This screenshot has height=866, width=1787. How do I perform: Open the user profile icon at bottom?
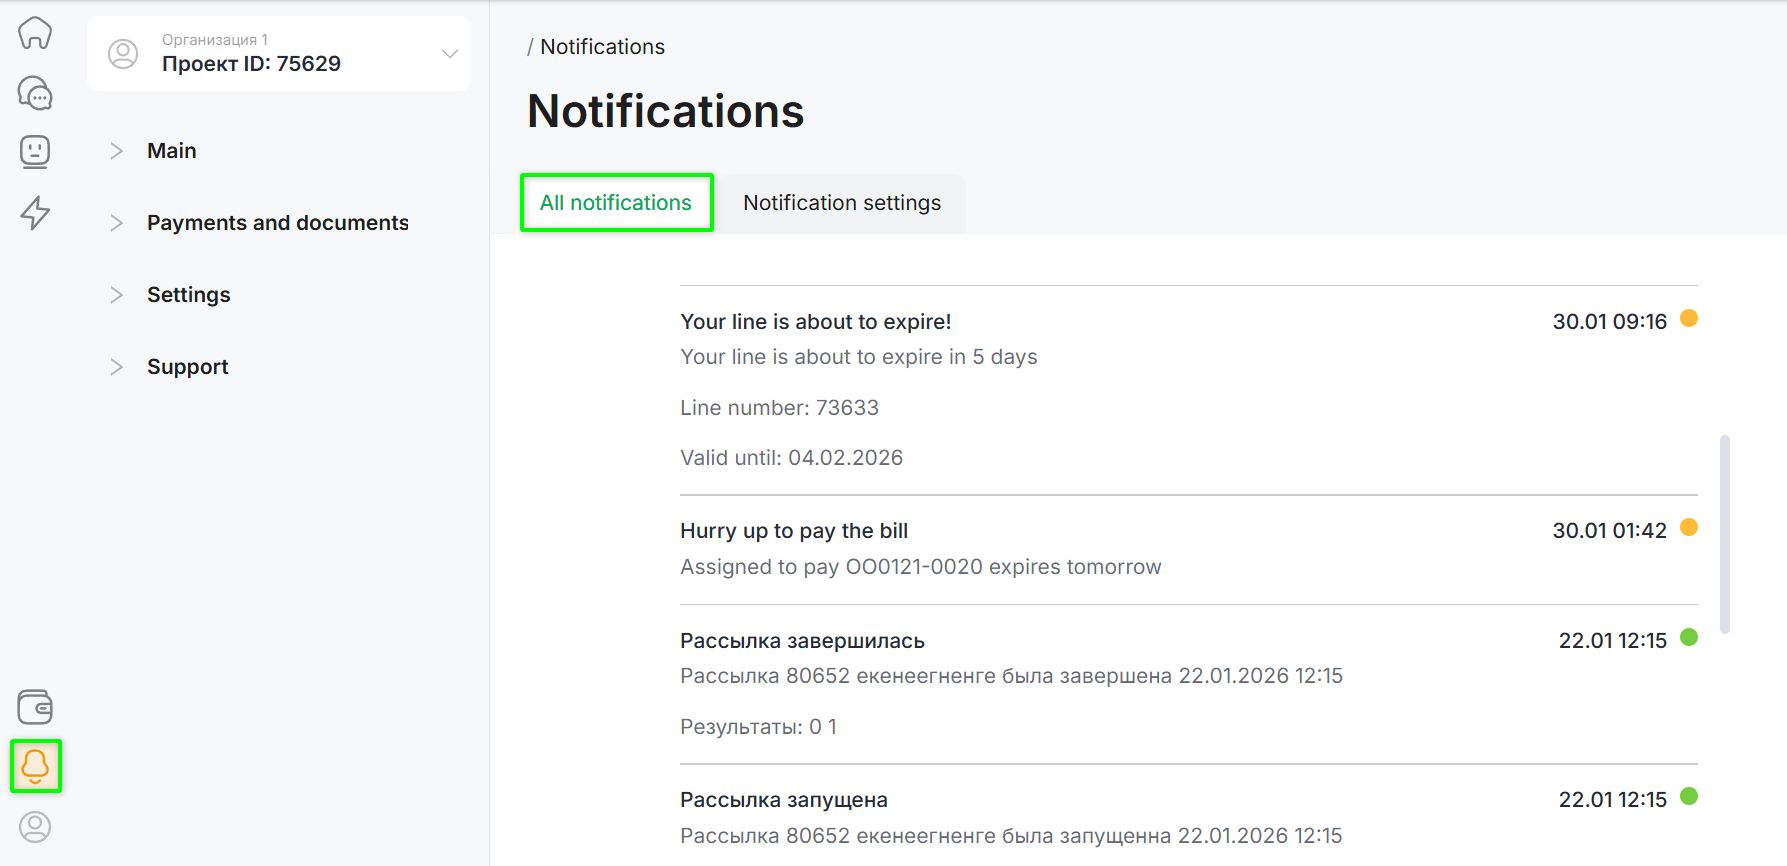35,827
